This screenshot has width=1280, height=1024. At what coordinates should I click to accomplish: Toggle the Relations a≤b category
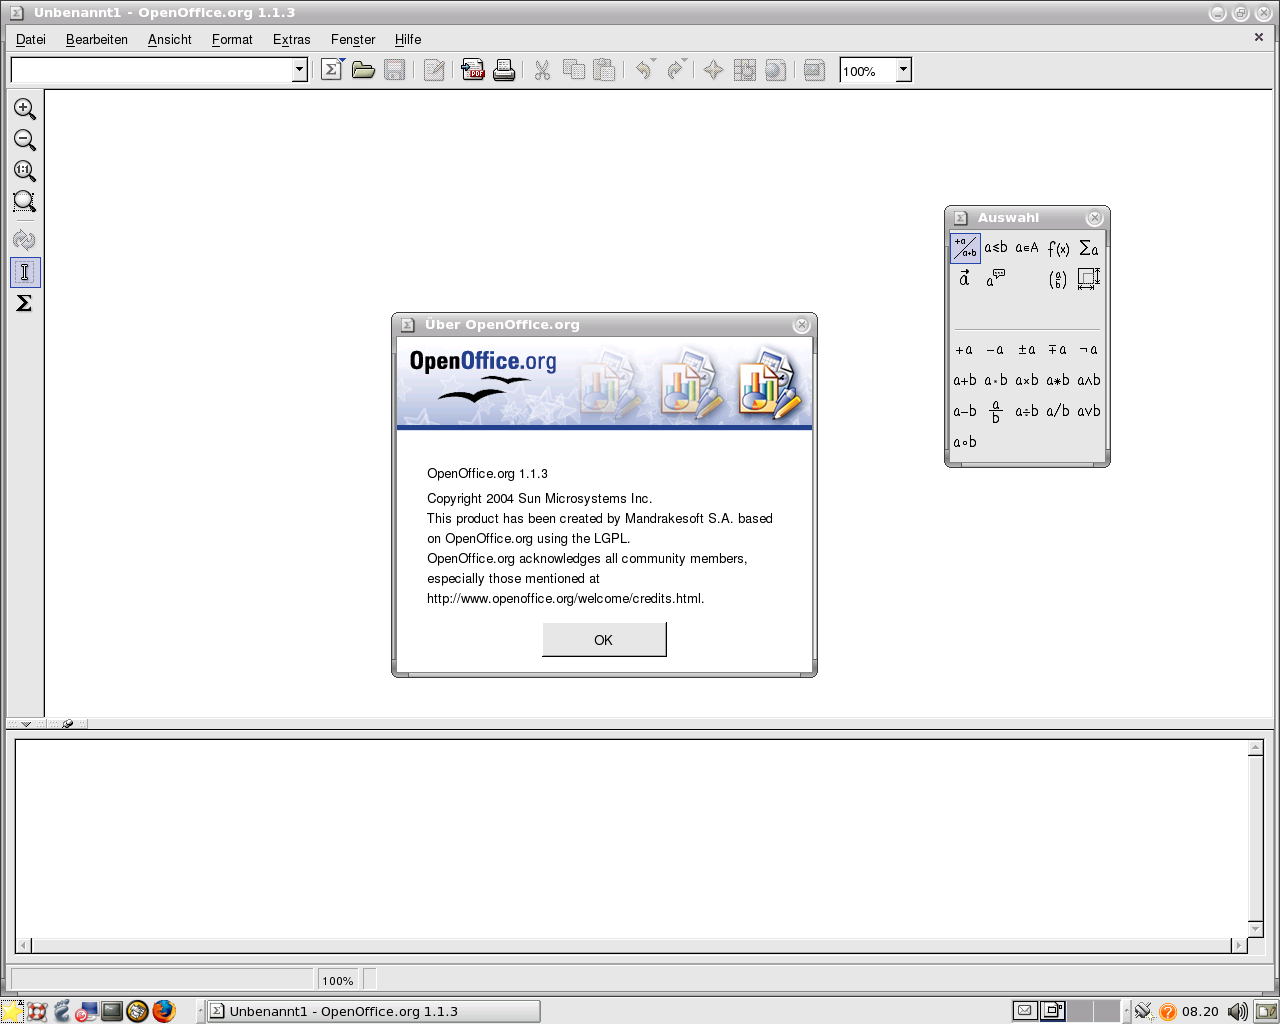(x=996, y=248)
